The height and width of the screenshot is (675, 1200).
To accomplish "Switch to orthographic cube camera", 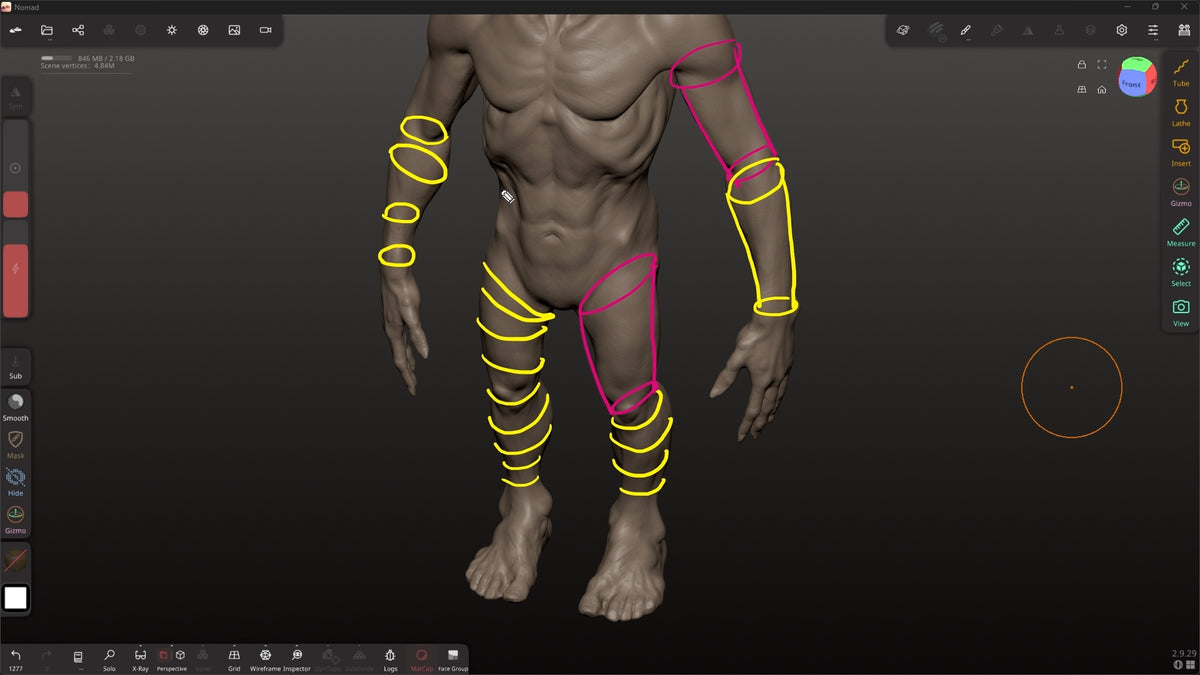I will [180, 655].
